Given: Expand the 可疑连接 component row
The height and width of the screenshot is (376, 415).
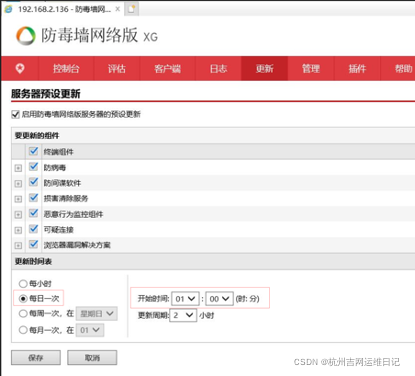Looking at the screenshot, I should 18,230.
